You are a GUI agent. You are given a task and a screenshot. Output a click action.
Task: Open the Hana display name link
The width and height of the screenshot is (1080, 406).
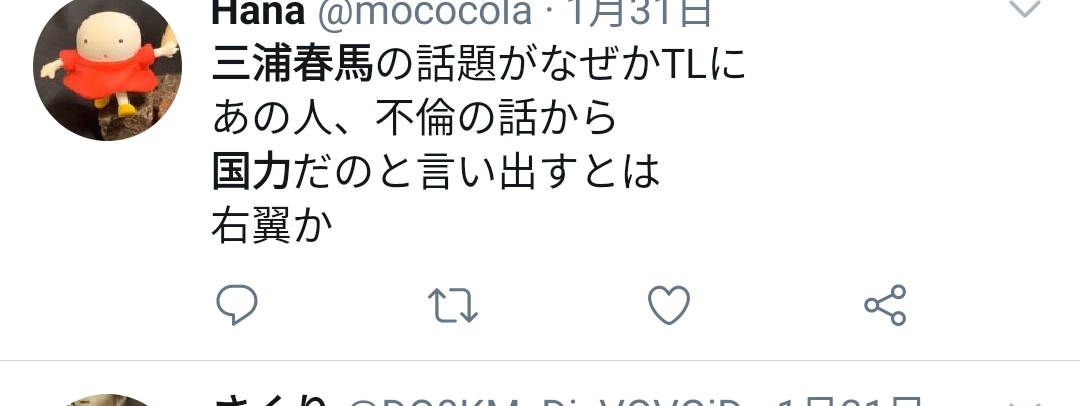tap(258, 12)
